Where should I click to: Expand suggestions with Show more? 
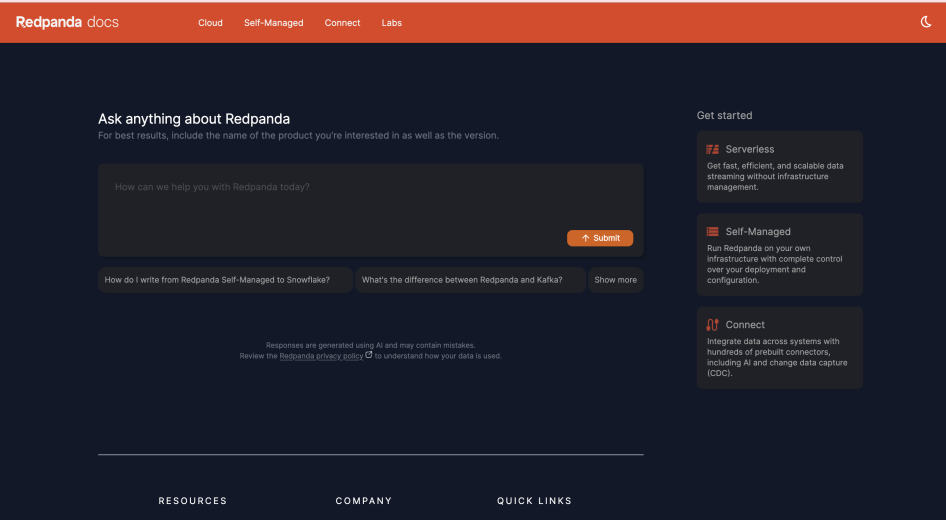point(615,280)
